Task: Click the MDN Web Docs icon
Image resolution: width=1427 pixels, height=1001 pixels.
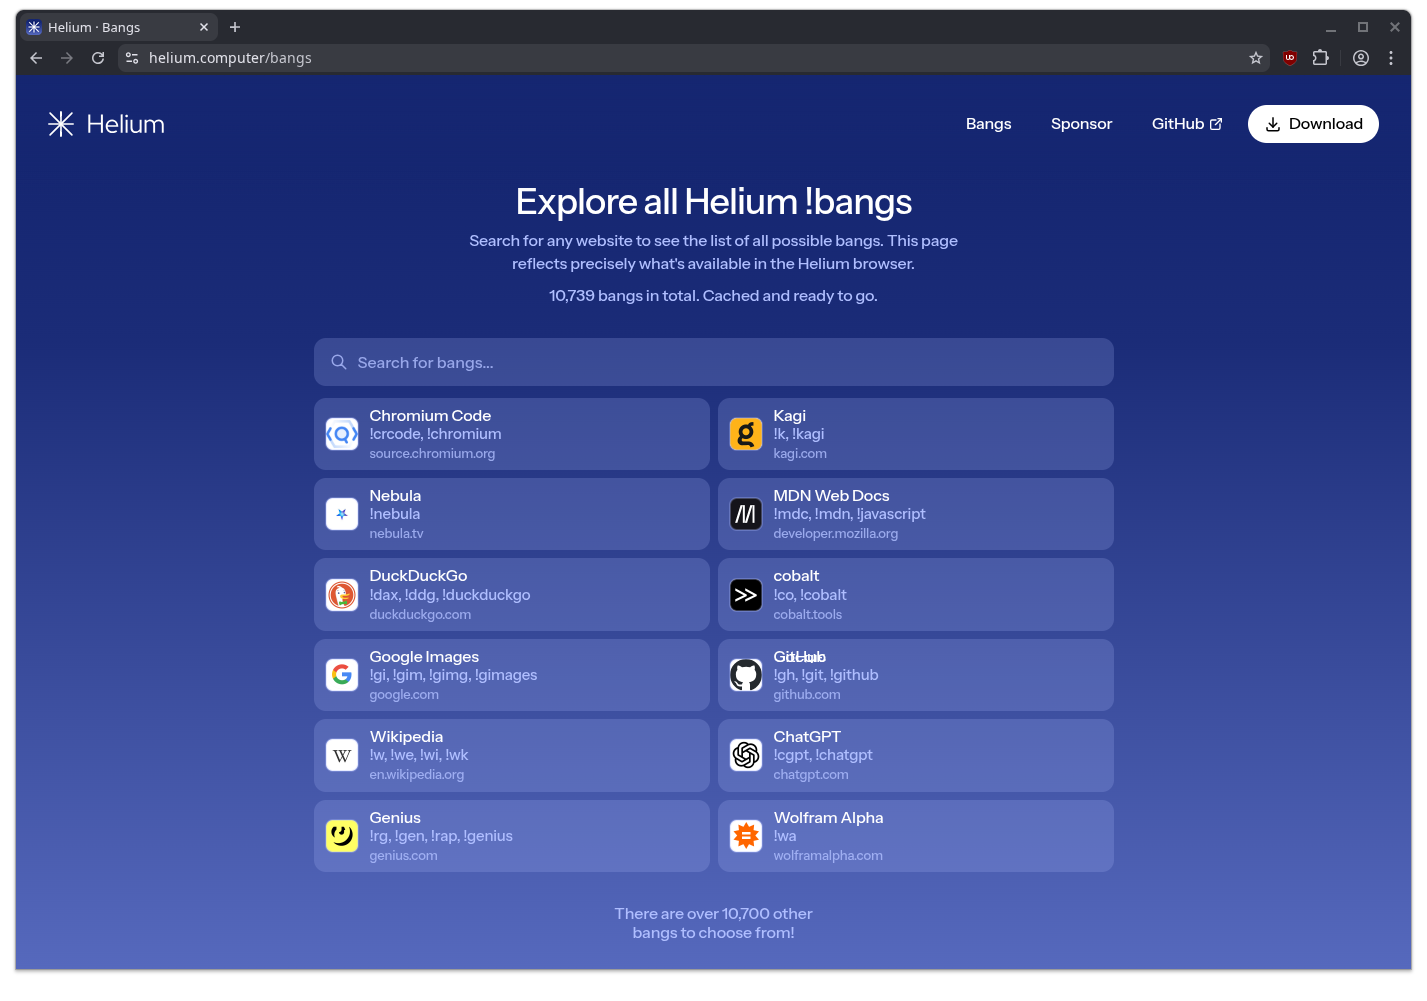Action: (745, 514)
